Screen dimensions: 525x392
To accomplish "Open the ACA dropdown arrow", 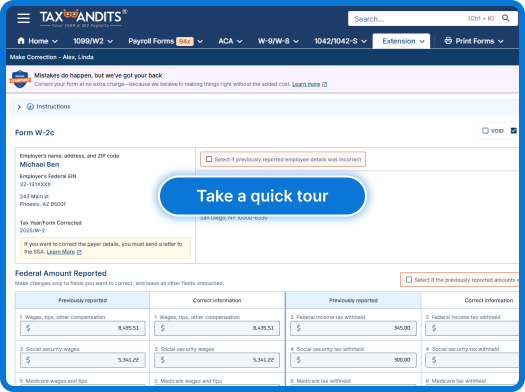I will pos(239,41).
